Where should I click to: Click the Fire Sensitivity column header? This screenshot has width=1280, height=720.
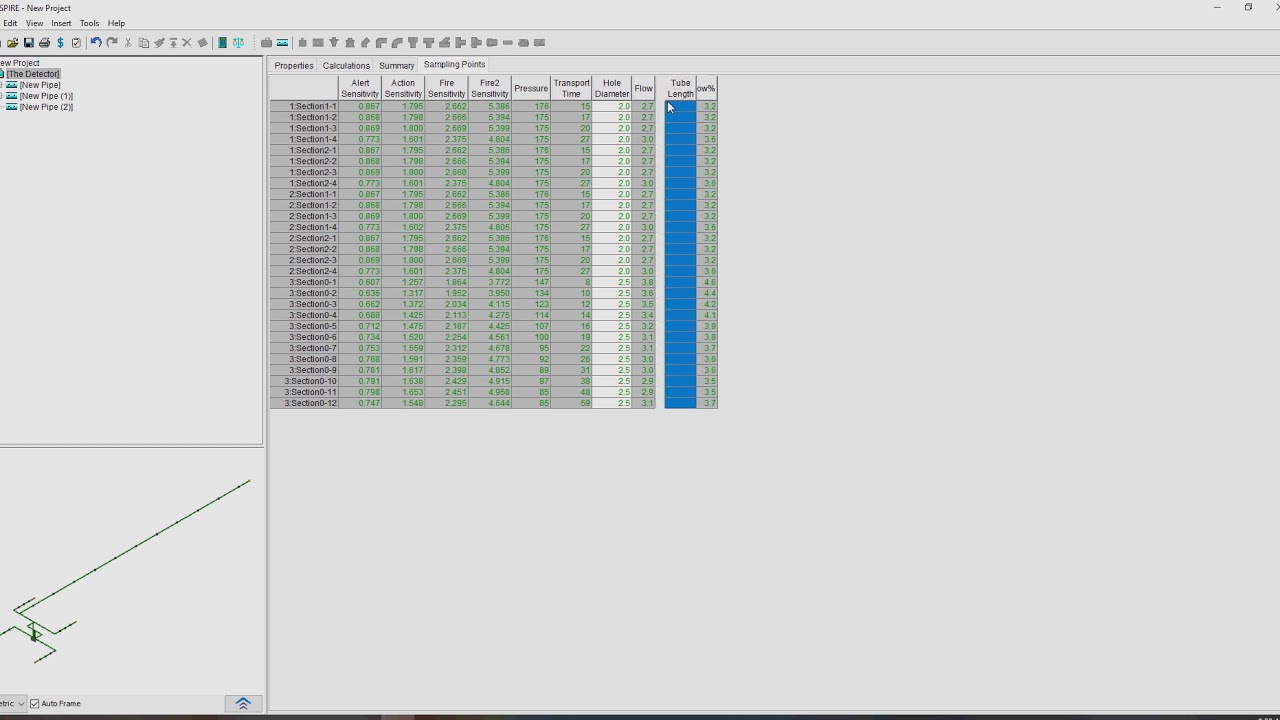[x=446, y=89]
